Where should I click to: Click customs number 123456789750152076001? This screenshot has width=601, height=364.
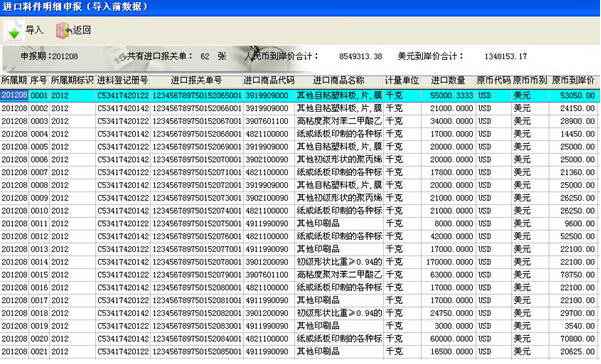click(x=197, y=236)
